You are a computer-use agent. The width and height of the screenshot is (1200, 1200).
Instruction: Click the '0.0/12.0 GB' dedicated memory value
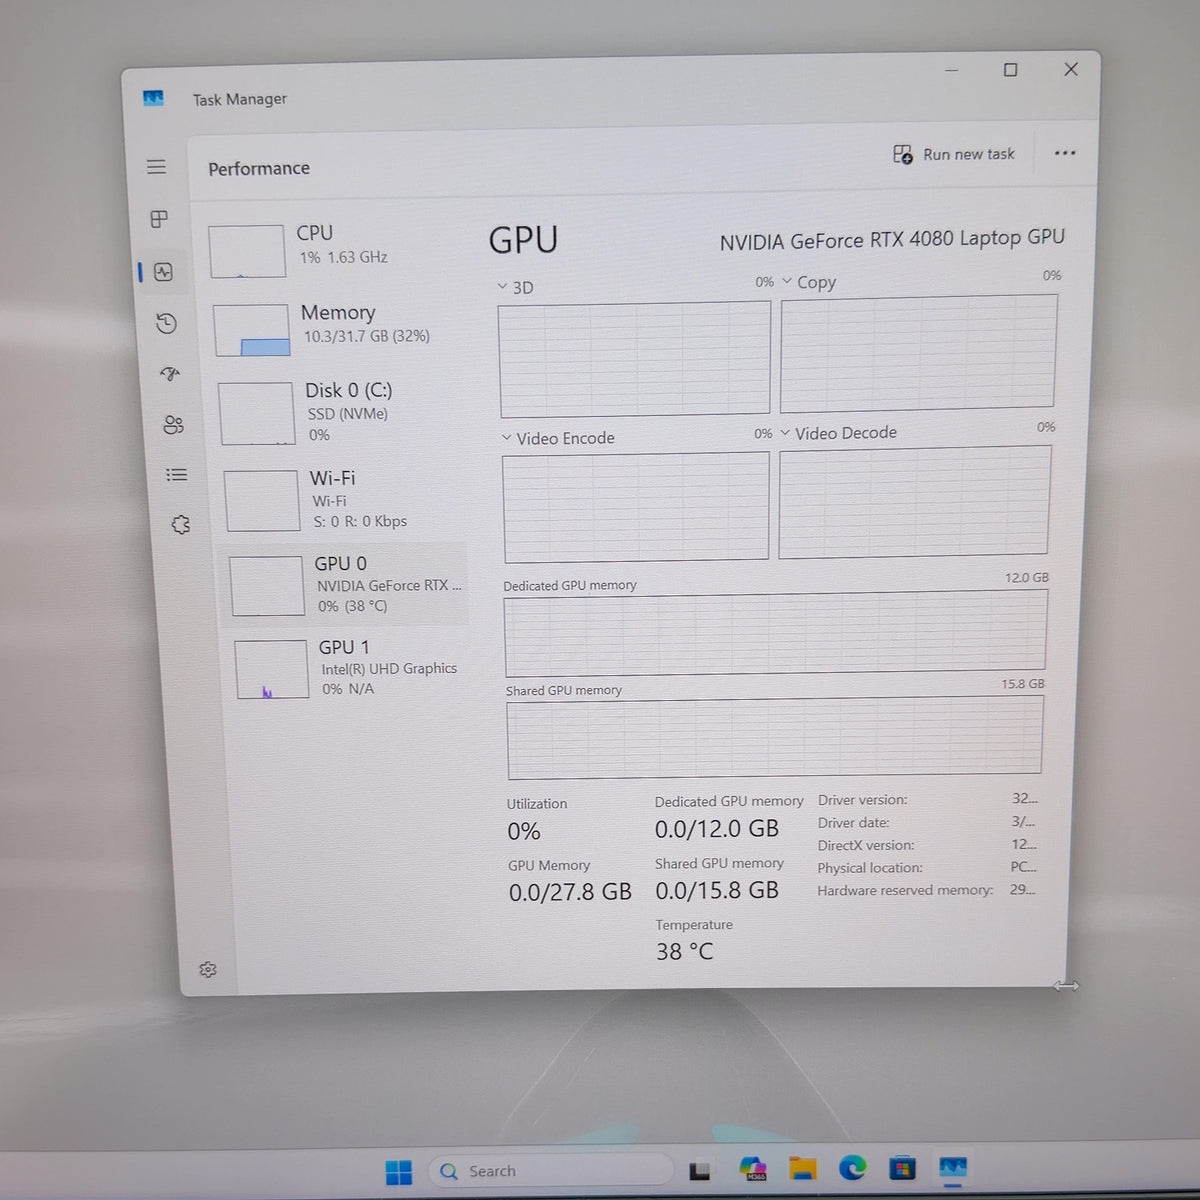tap(716, 829)
